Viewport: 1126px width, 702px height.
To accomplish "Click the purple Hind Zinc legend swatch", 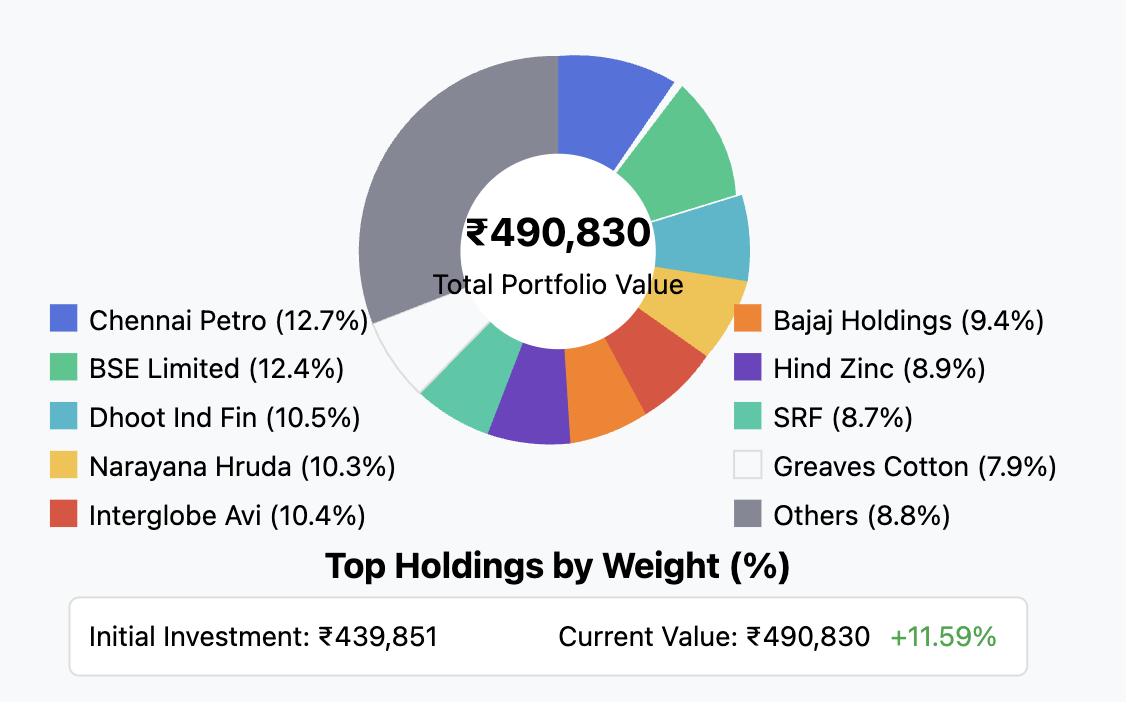I will click(748, 368).
